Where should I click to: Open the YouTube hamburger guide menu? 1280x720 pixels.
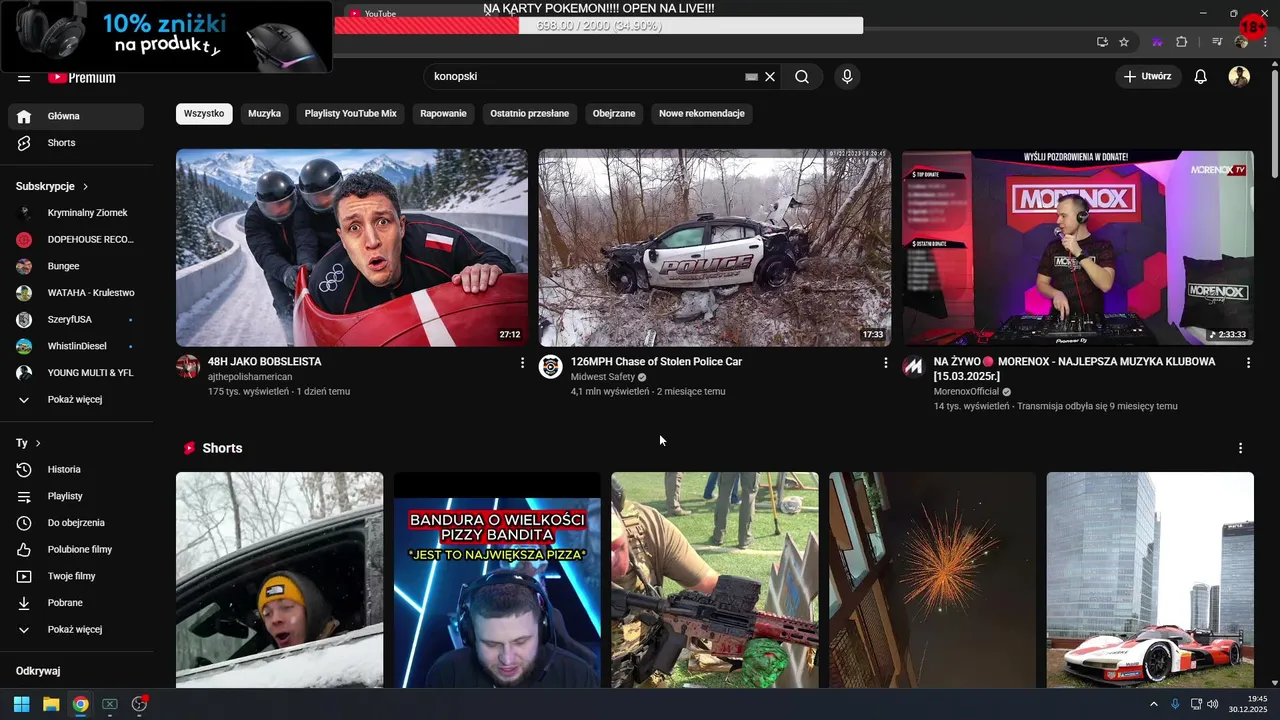pos(24,77)
